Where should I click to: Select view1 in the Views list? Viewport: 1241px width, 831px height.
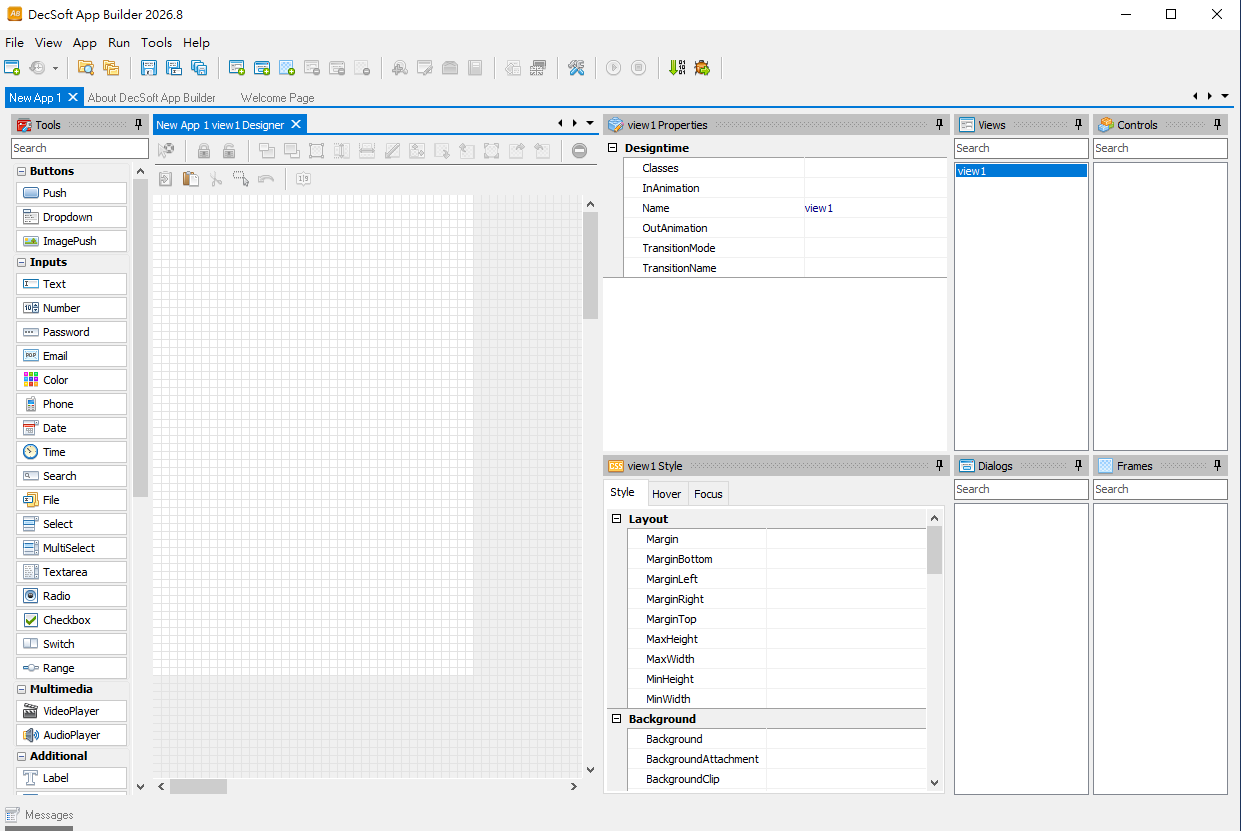coord(1020,171)
